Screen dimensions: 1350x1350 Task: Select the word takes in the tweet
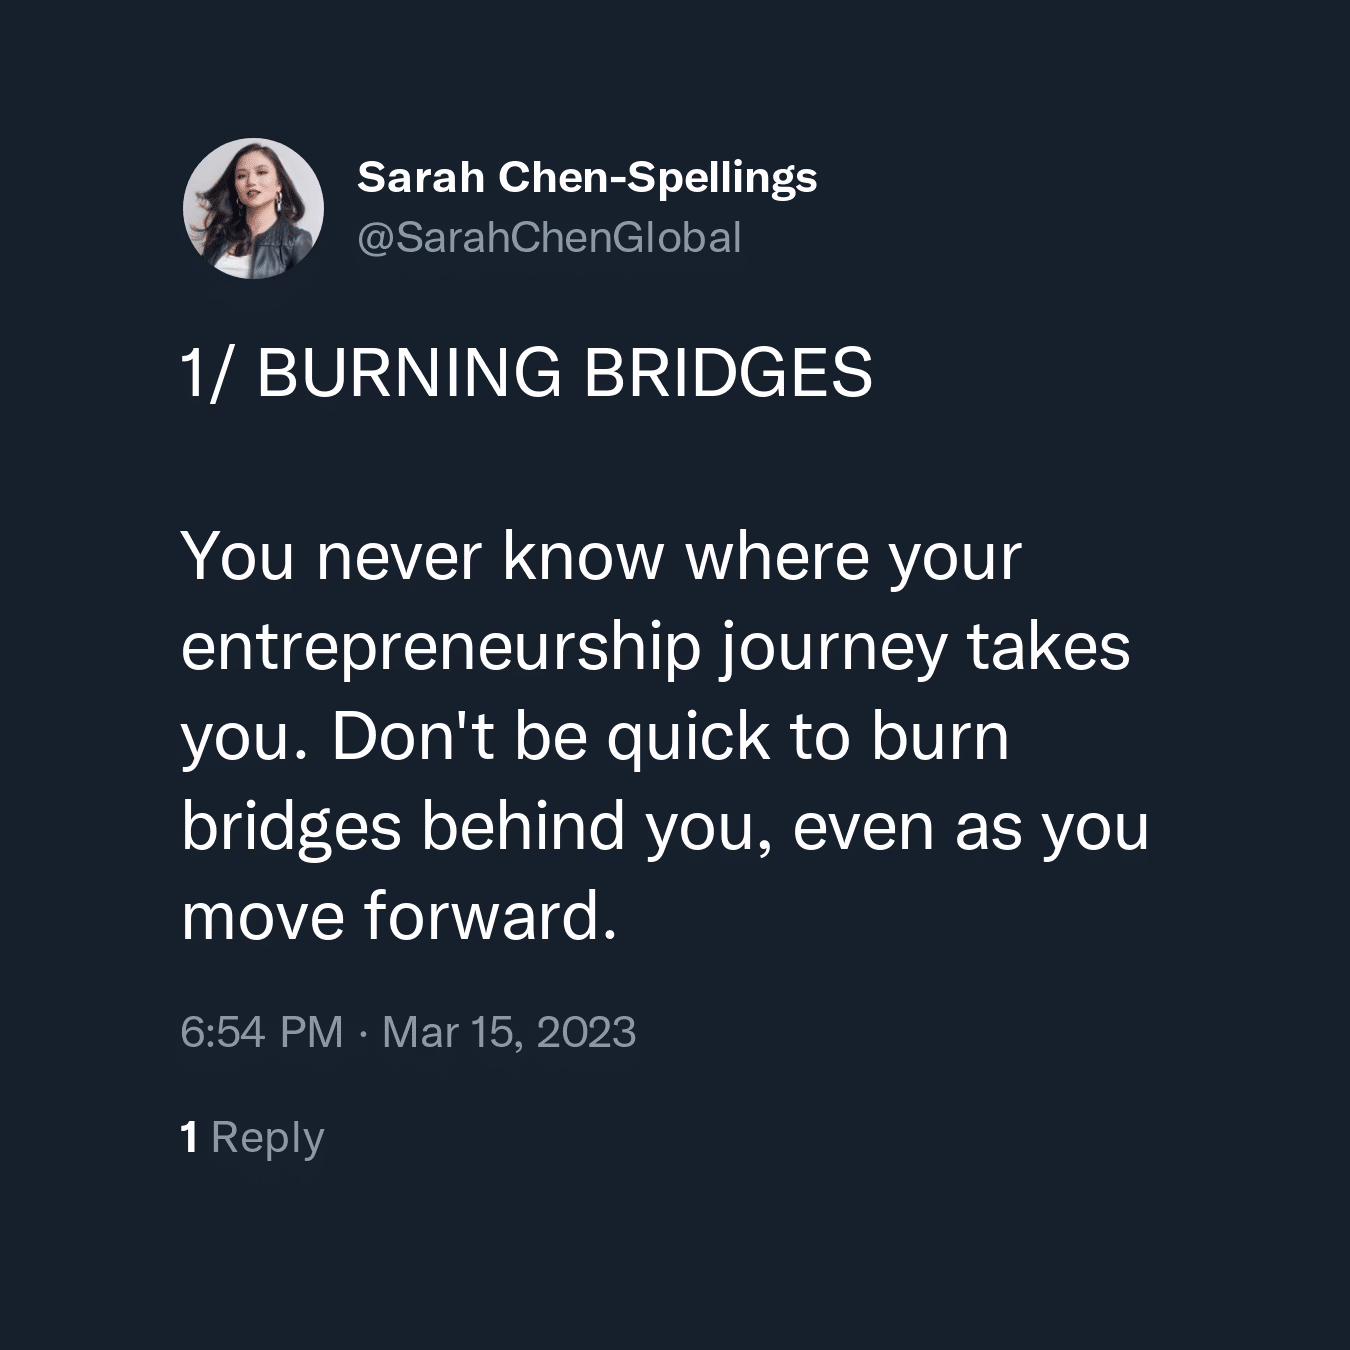pos(1047,646)
